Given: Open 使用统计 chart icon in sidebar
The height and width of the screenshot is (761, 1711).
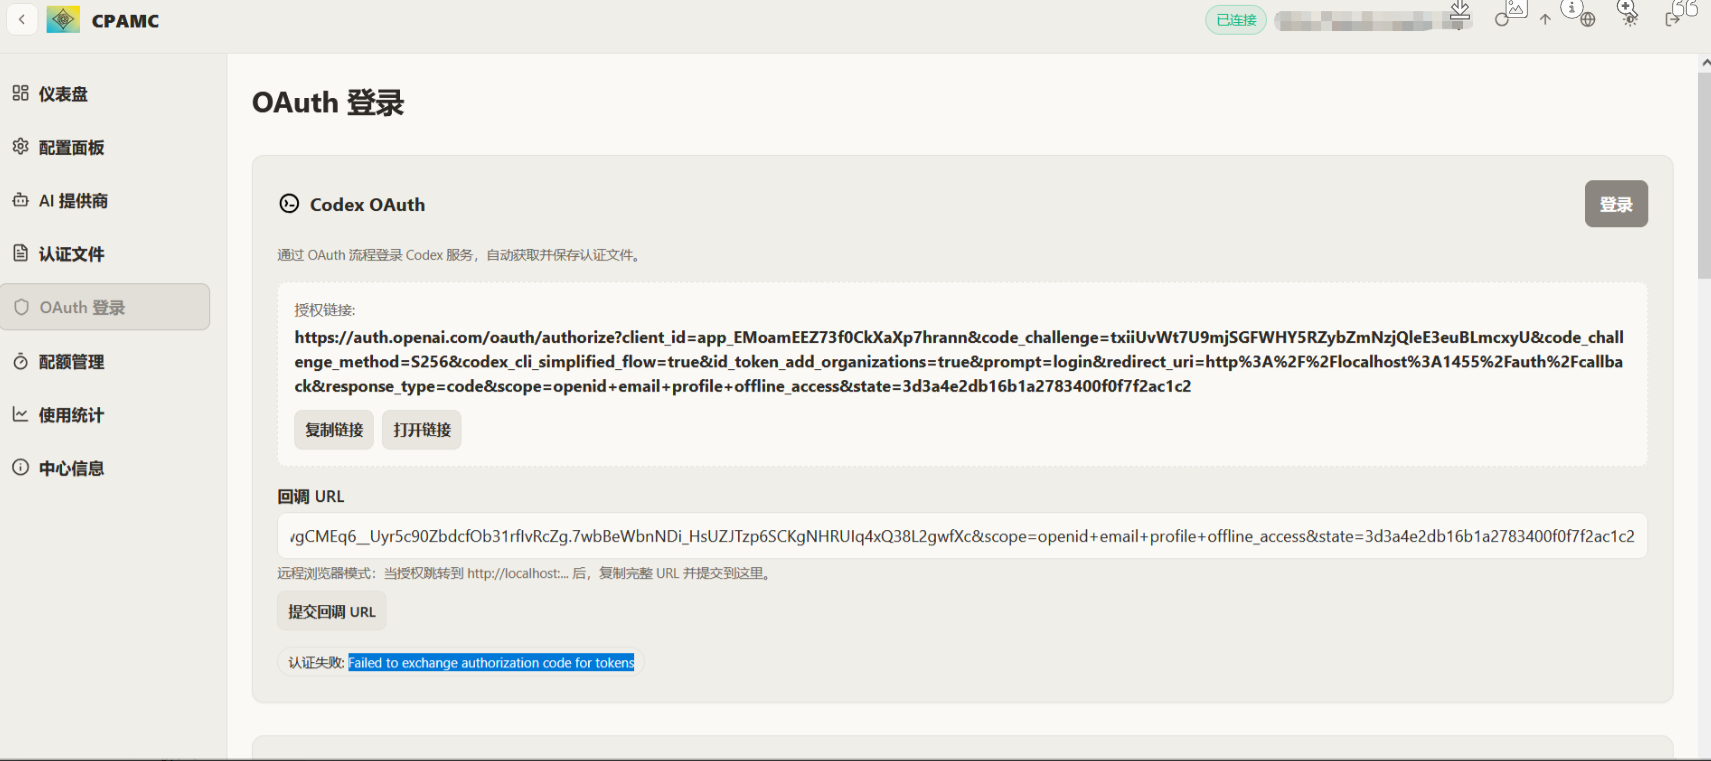Looking at the screenshot, I should click(x=20, y=414).
